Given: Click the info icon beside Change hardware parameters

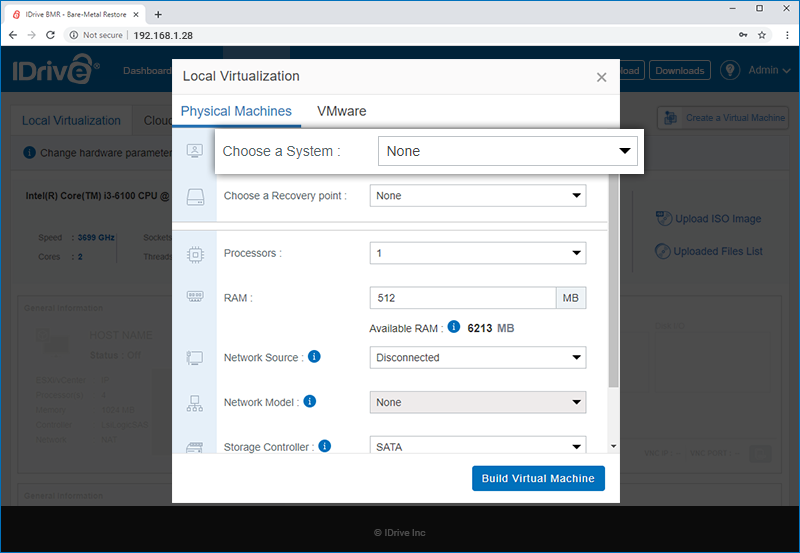Looking at the screenshot, I should pyautogui.click(x=30, y=153).
